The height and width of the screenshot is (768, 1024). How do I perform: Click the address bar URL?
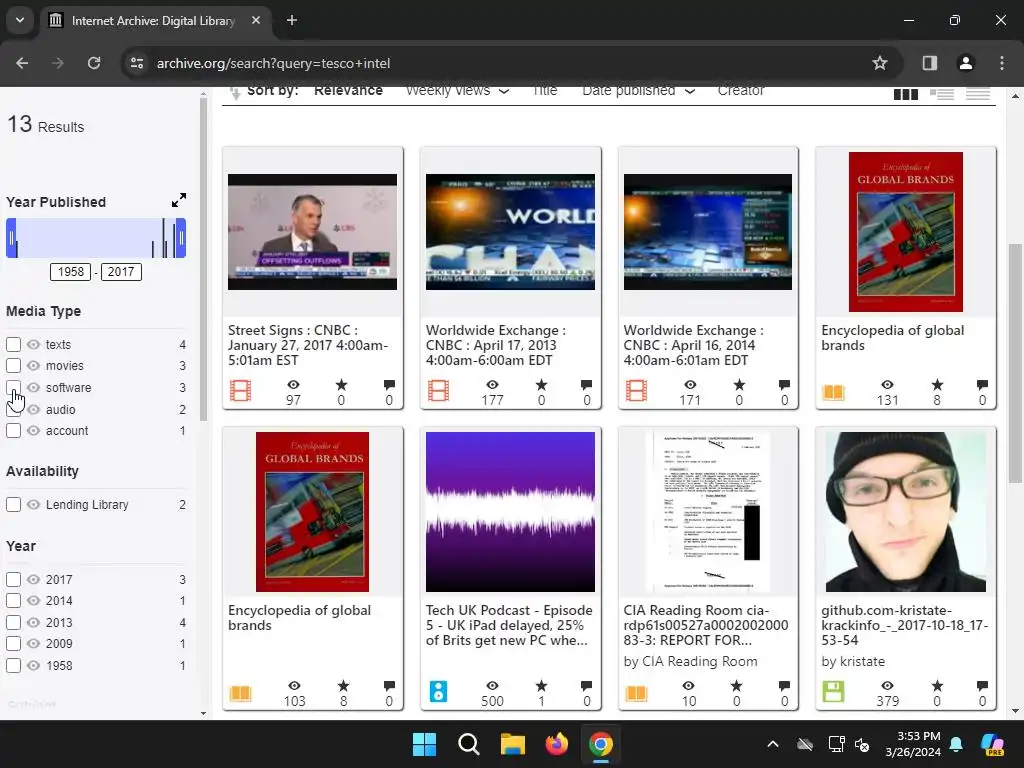(274, 63)
